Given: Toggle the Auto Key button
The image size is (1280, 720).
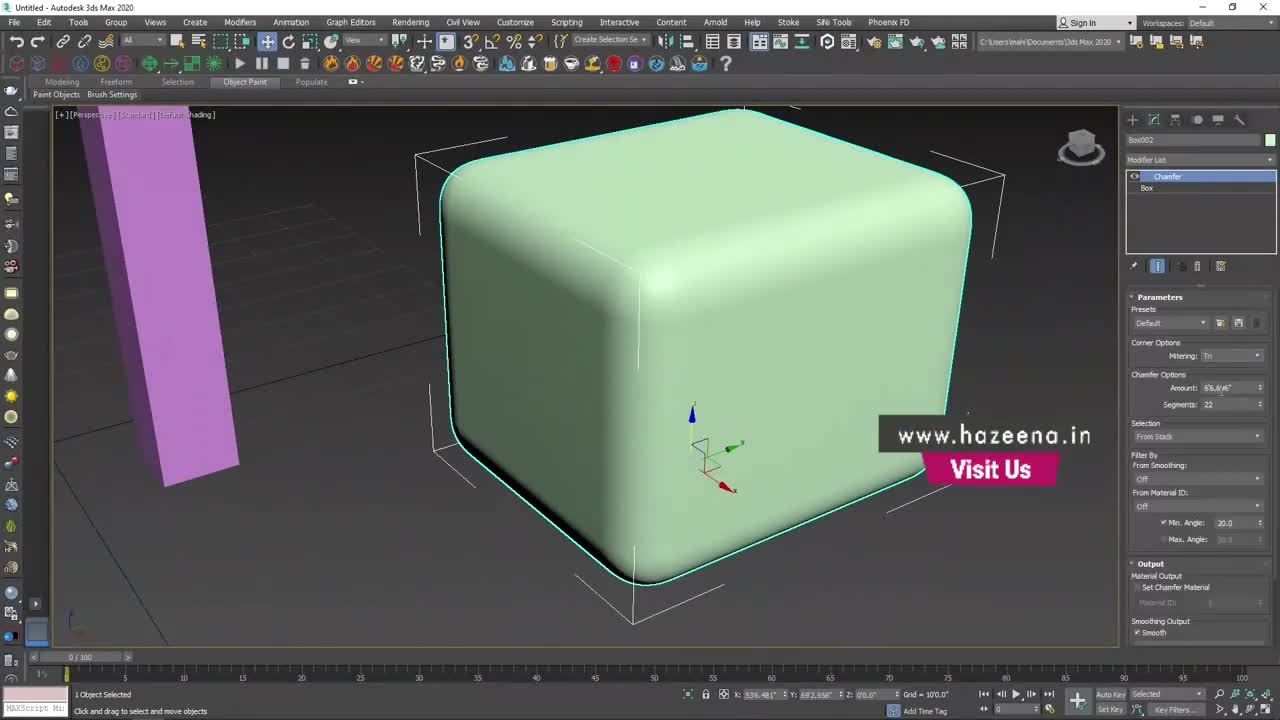Looking at the screenshot, I should tap(1111, 694).
